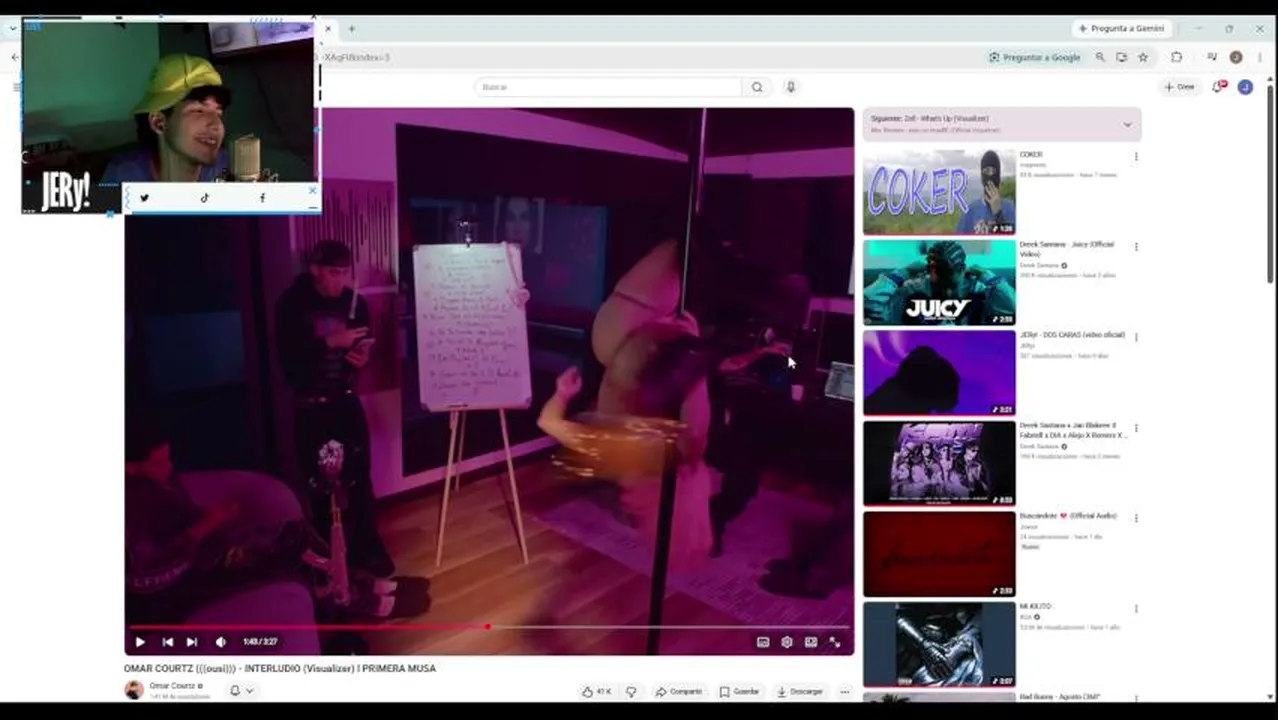Seek on the red video progress bar

490,627
